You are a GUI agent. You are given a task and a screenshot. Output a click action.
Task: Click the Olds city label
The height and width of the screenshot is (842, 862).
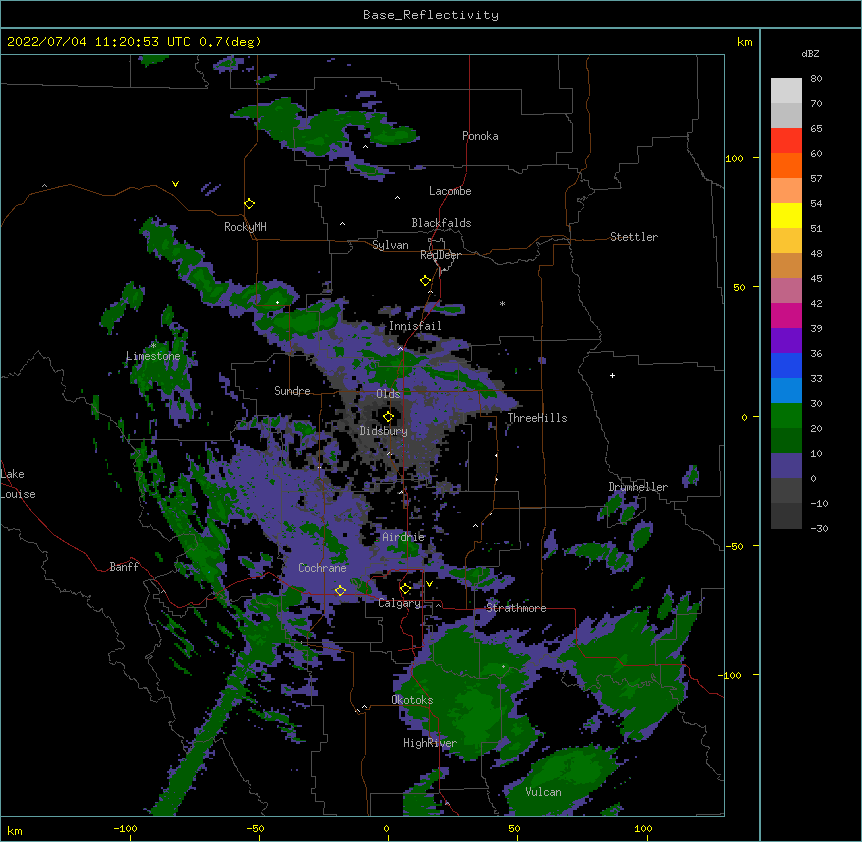(x=388, y=394)
